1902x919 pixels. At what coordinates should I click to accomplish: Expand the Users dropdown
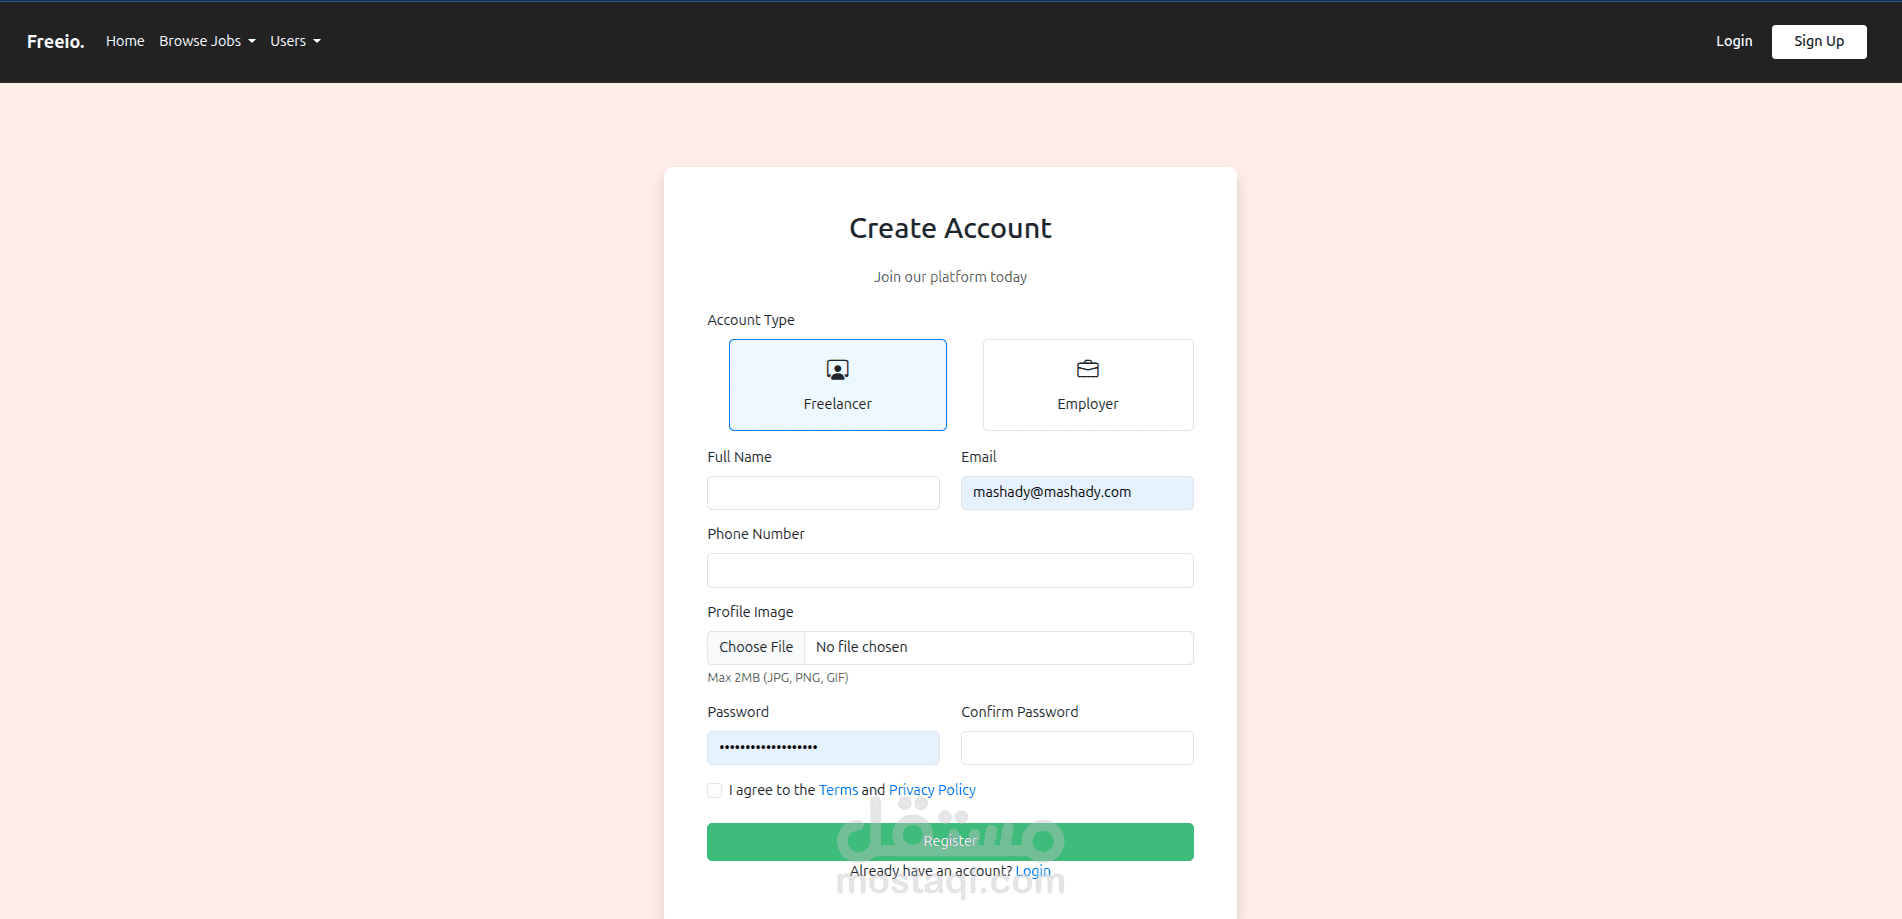[x=295, y=41]
